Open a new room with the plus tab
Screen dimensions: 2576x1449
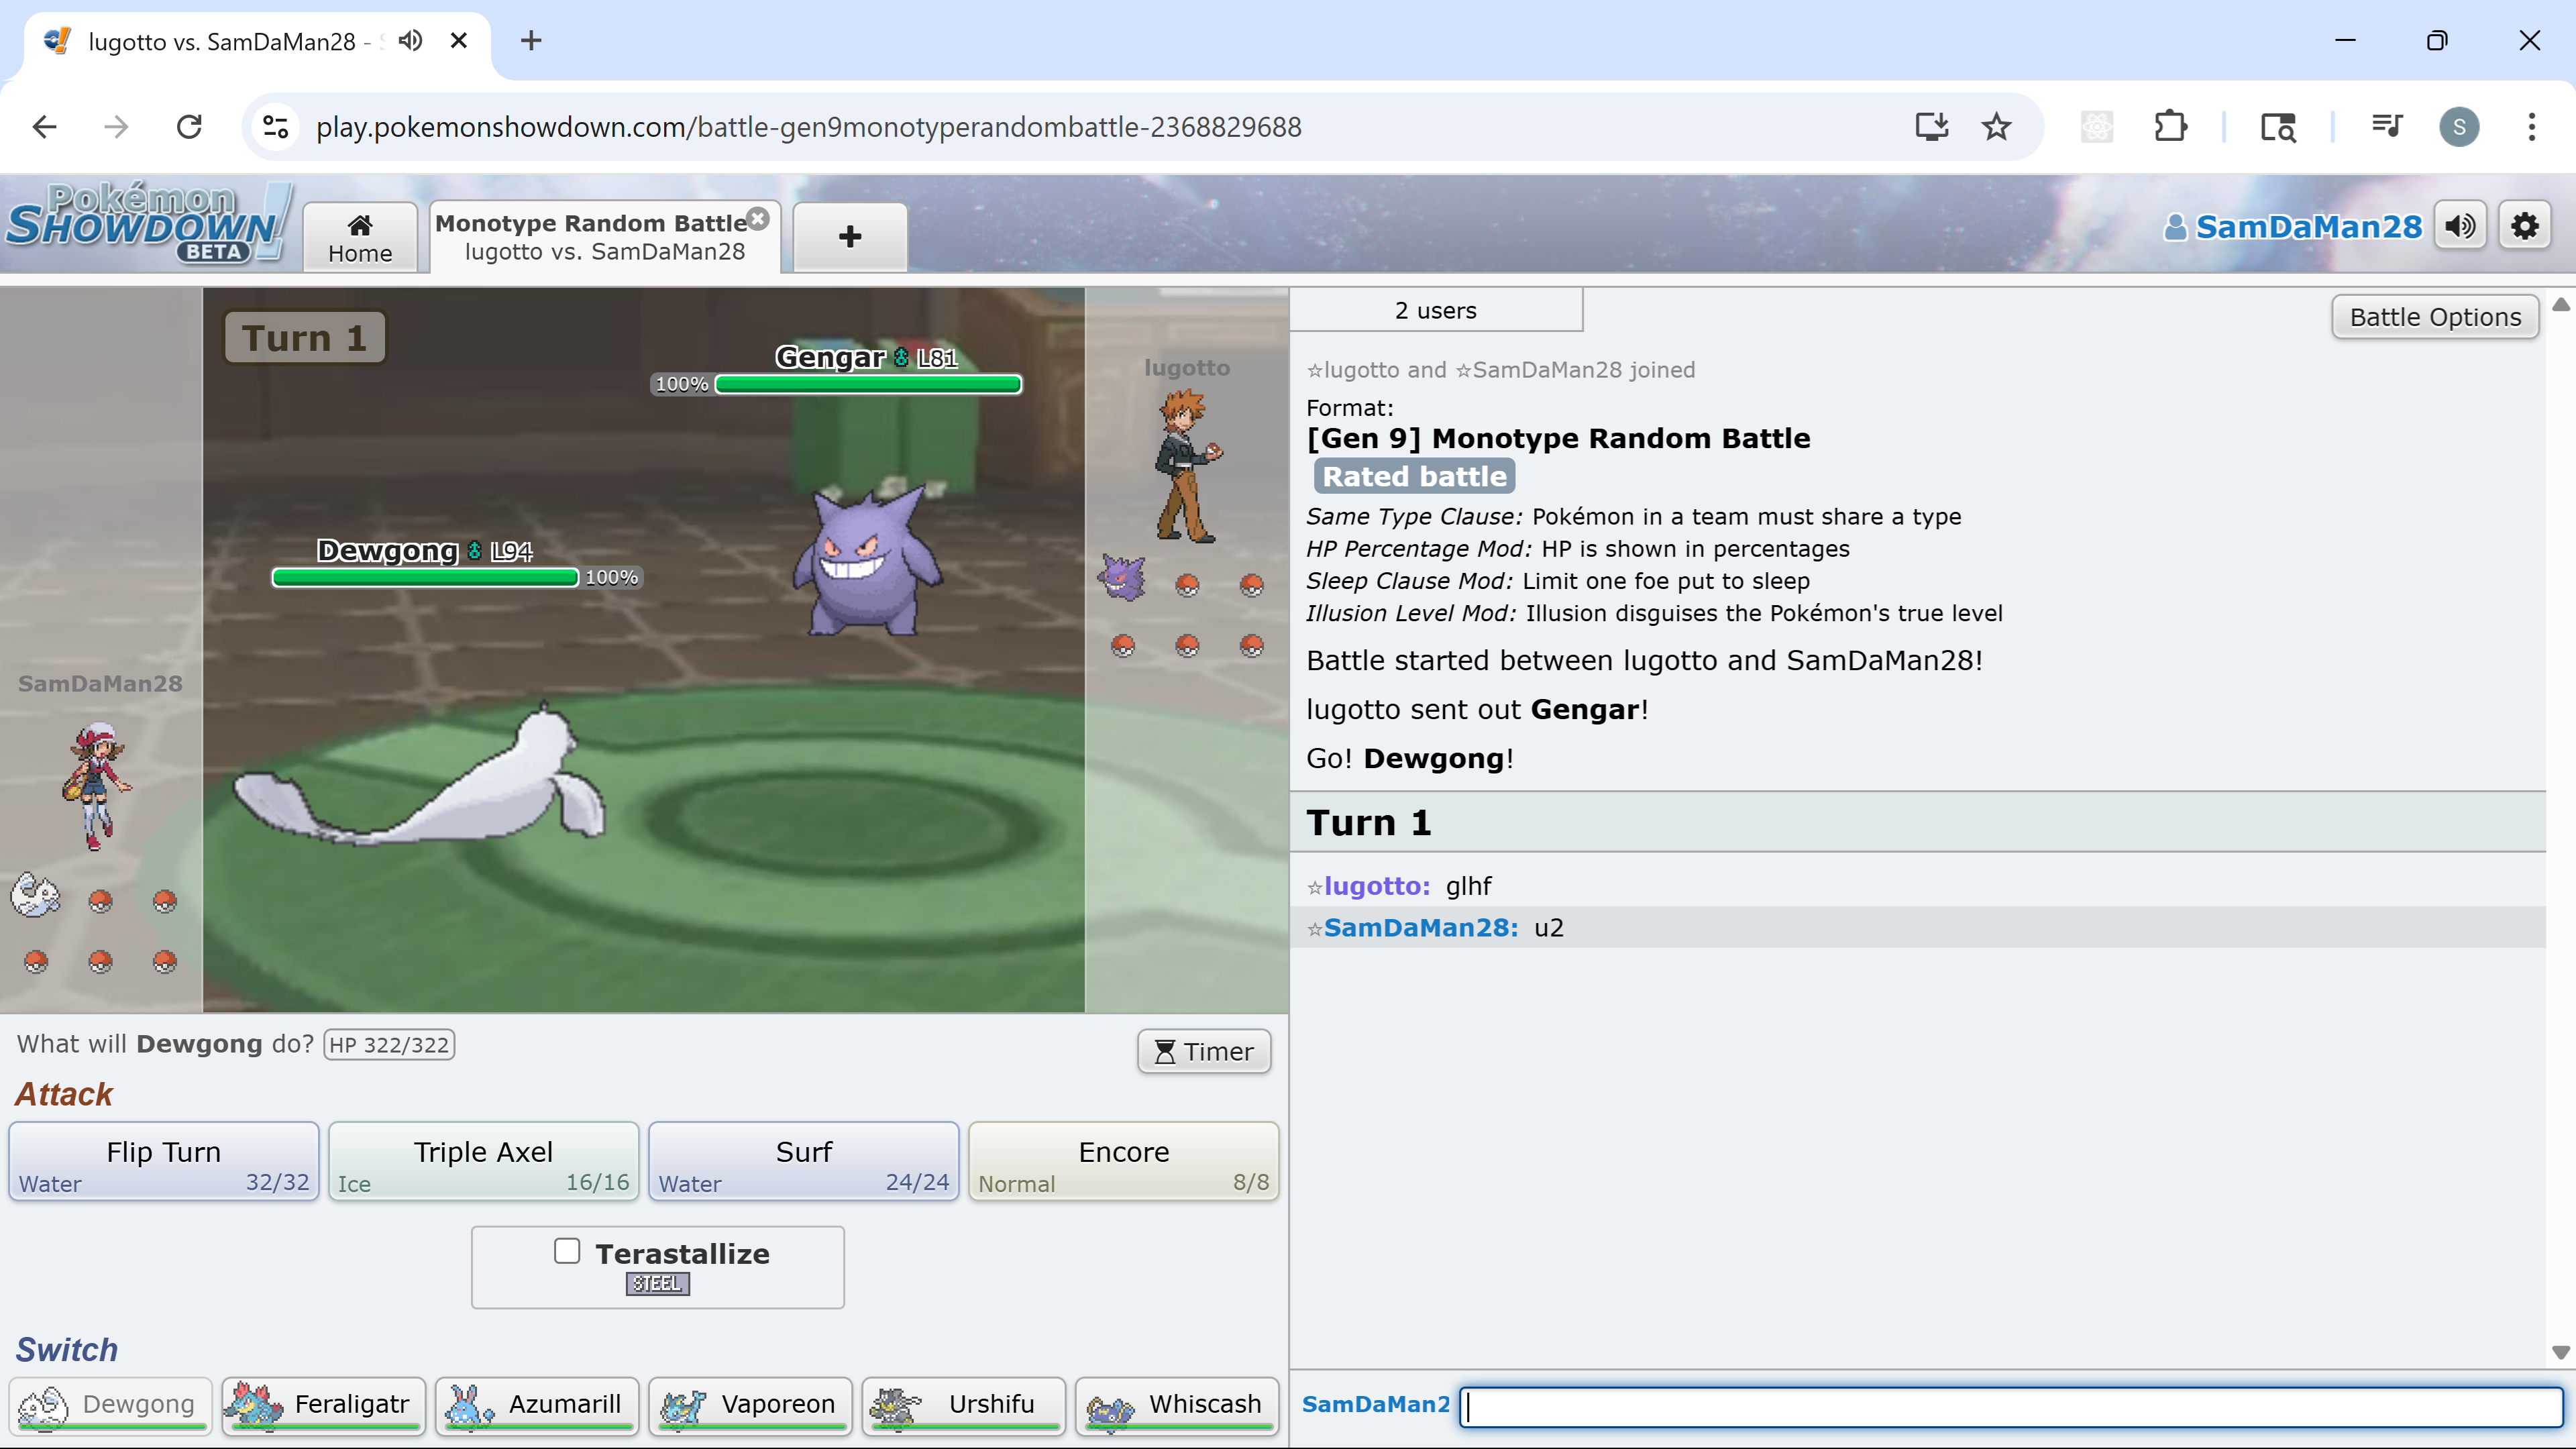click(850, 237)
